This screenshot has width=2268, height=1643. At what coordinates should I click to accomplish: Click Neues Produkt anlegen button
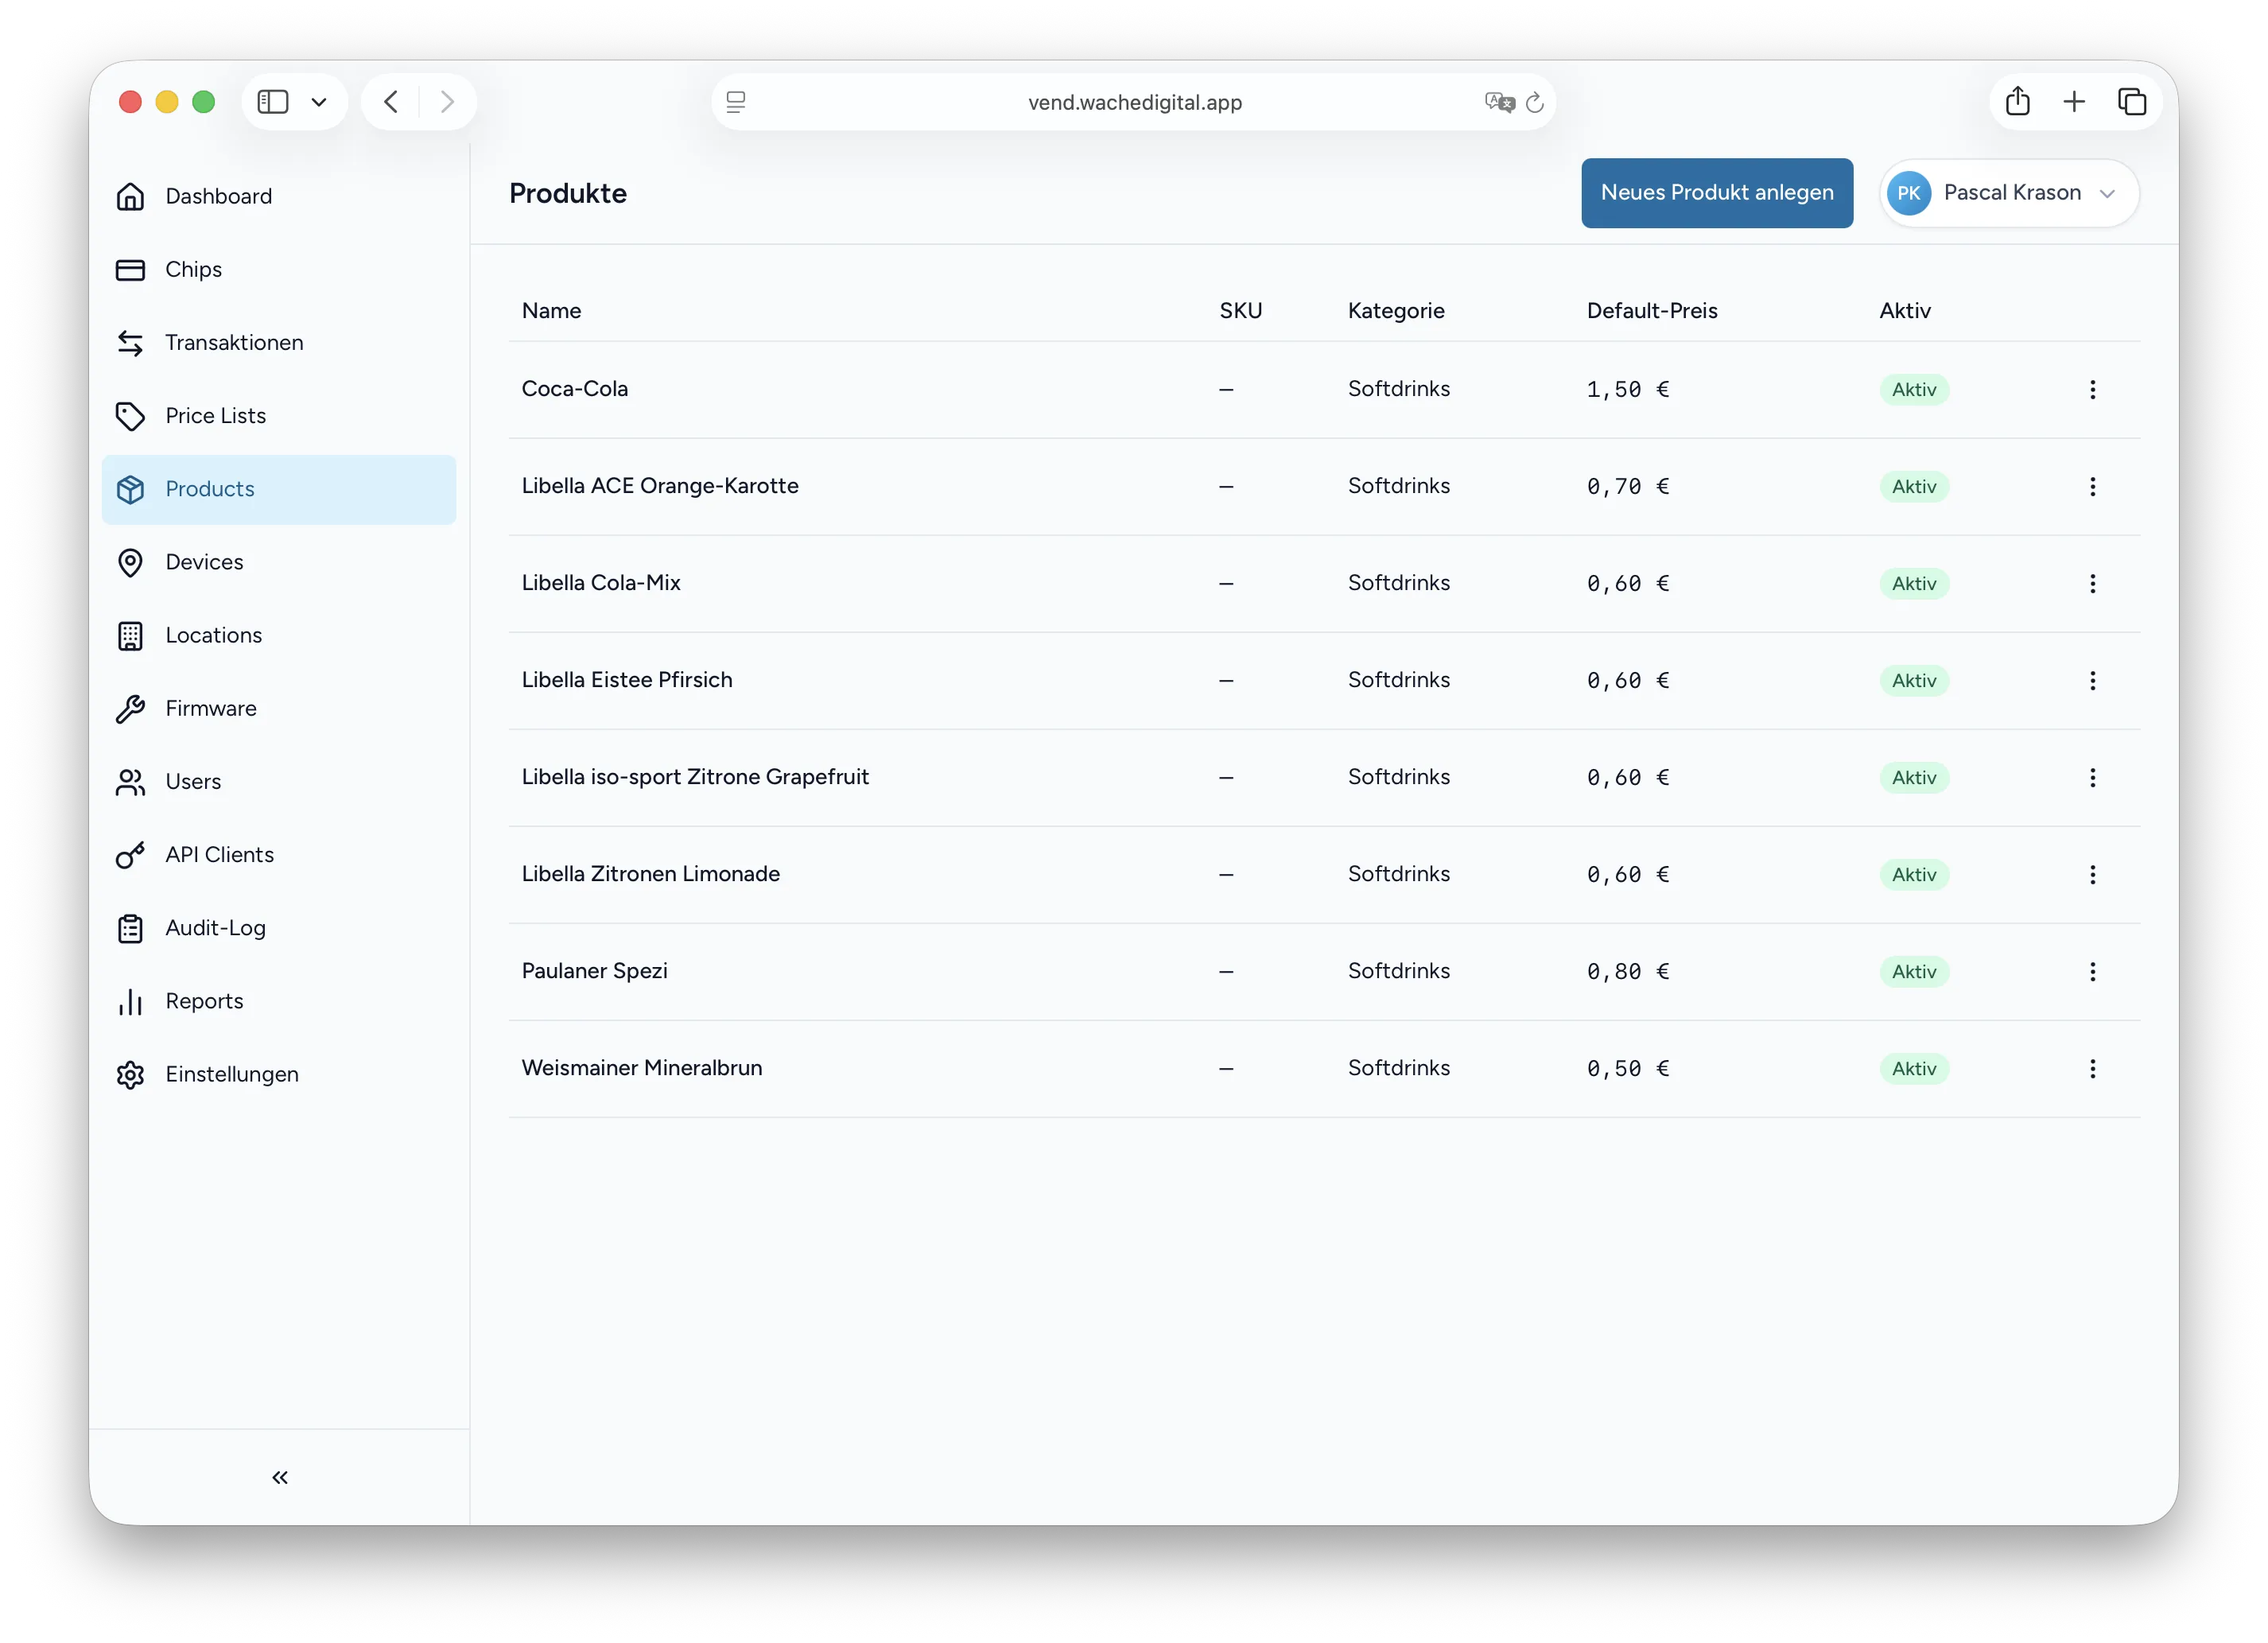(1716, 193)
